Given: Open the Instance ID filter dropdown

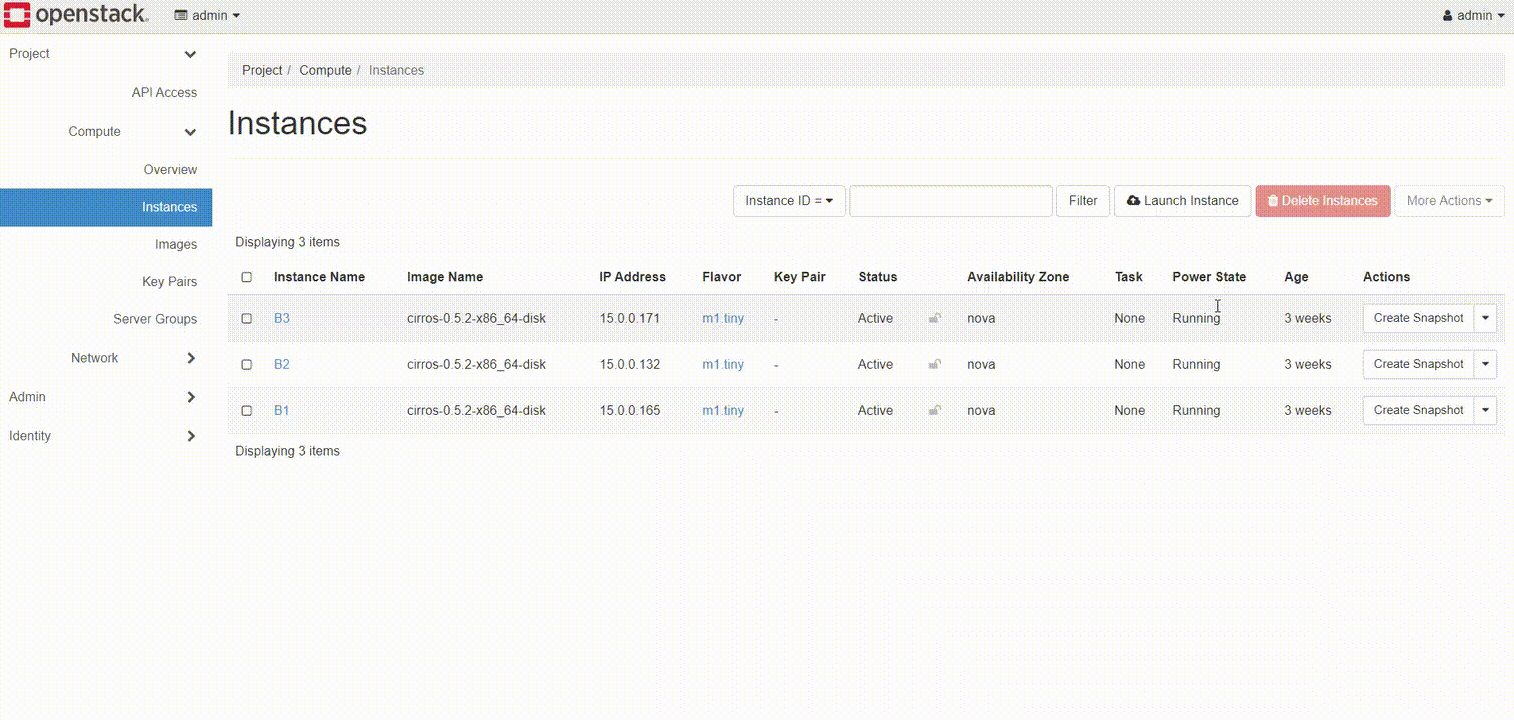Looking at the screenshot, I should point(789,201).
